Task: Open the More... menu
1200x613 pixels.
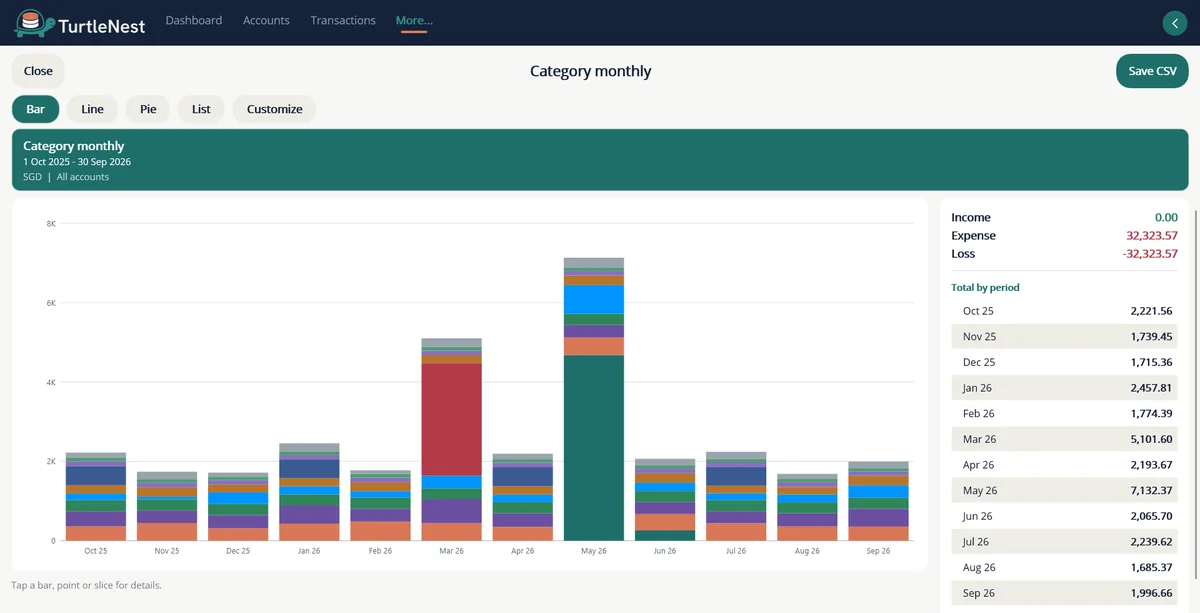Action: pos(414,20)
